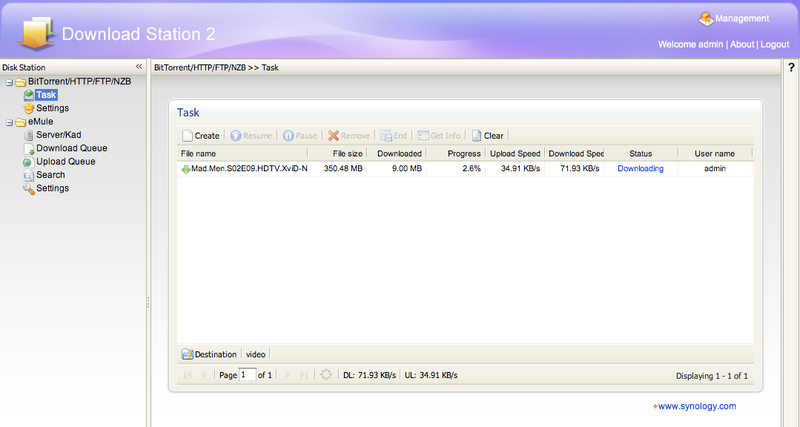Sort by Progress column header
This screenshot has width=800, height=427.
[456, 154]
